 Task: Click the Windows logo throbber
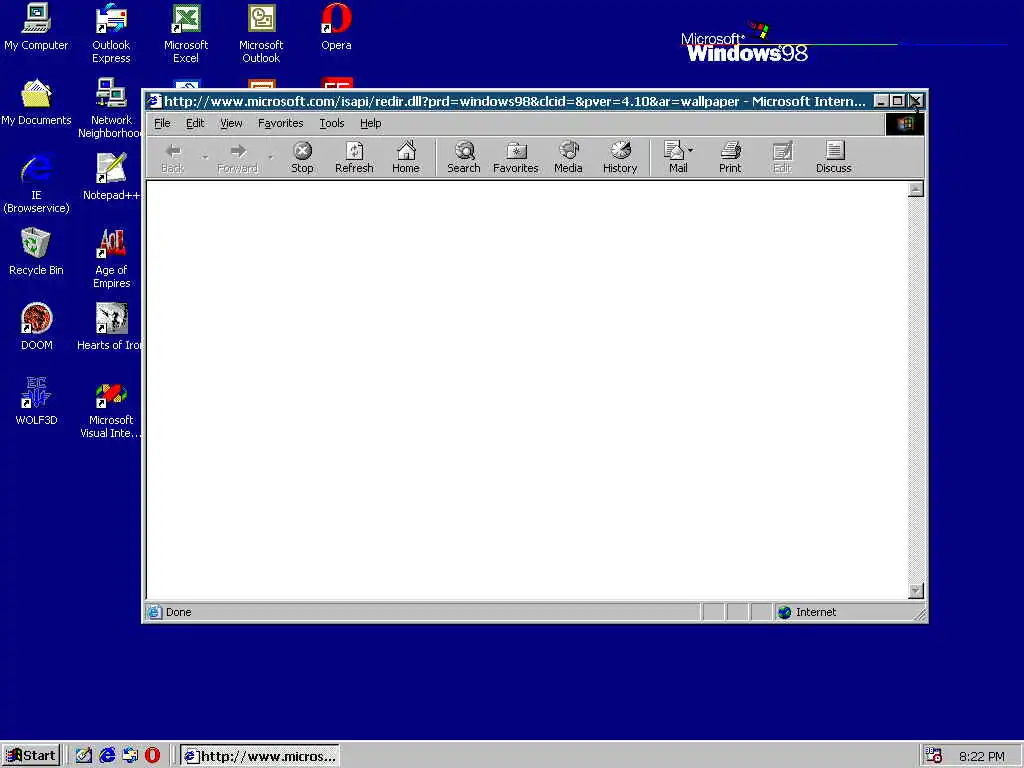904,124
